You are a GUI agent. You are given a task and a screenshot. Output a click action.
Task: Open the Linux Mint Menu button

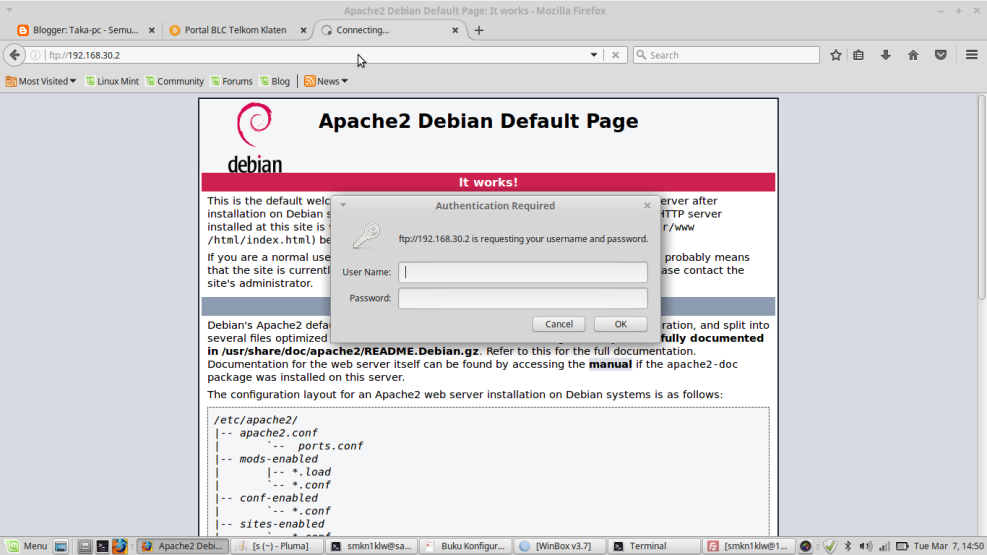pyautogui.click(x=26, y=546)
